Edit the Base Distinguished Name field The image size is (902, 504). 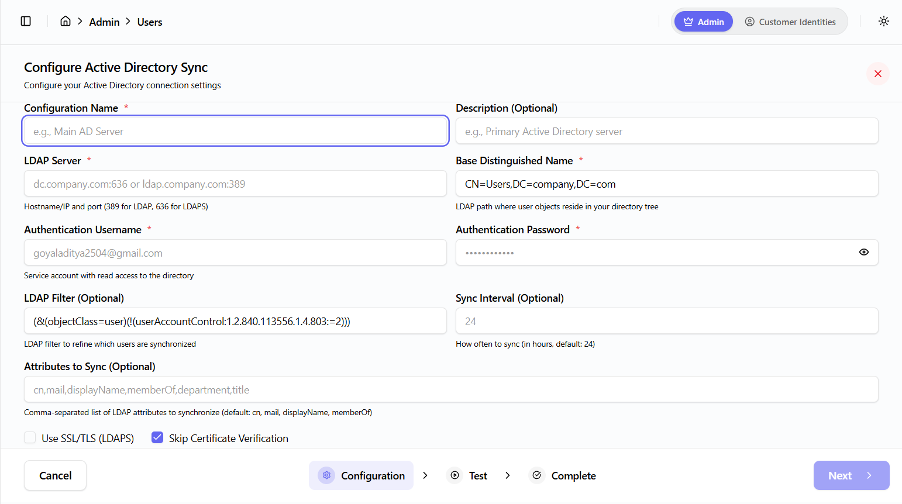click(667, 184)
